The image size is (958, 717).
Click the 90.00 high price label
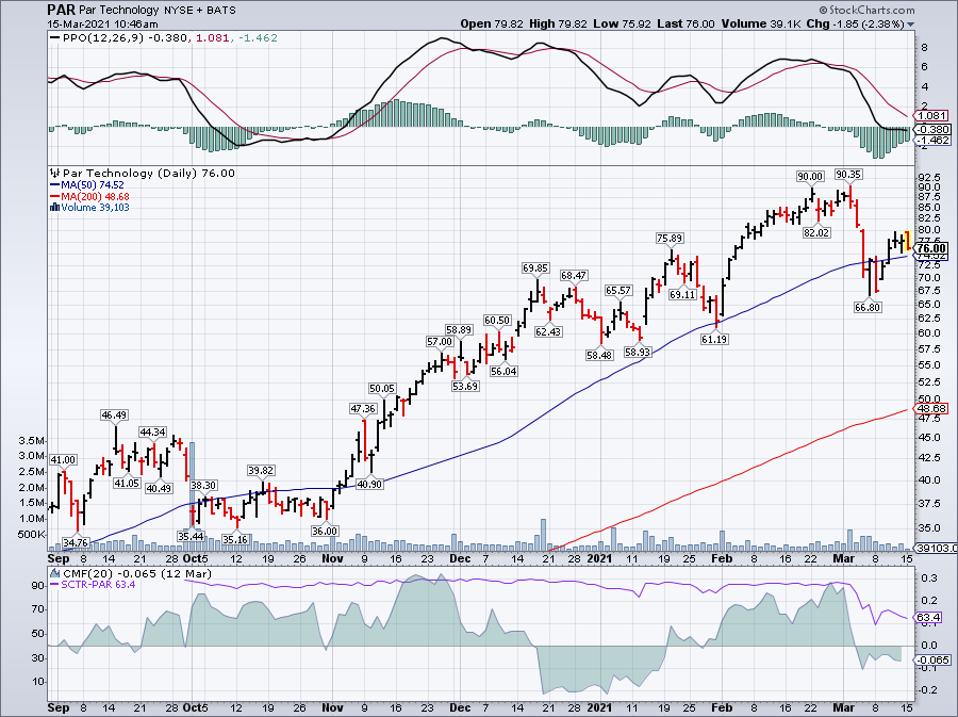[811, 176]
